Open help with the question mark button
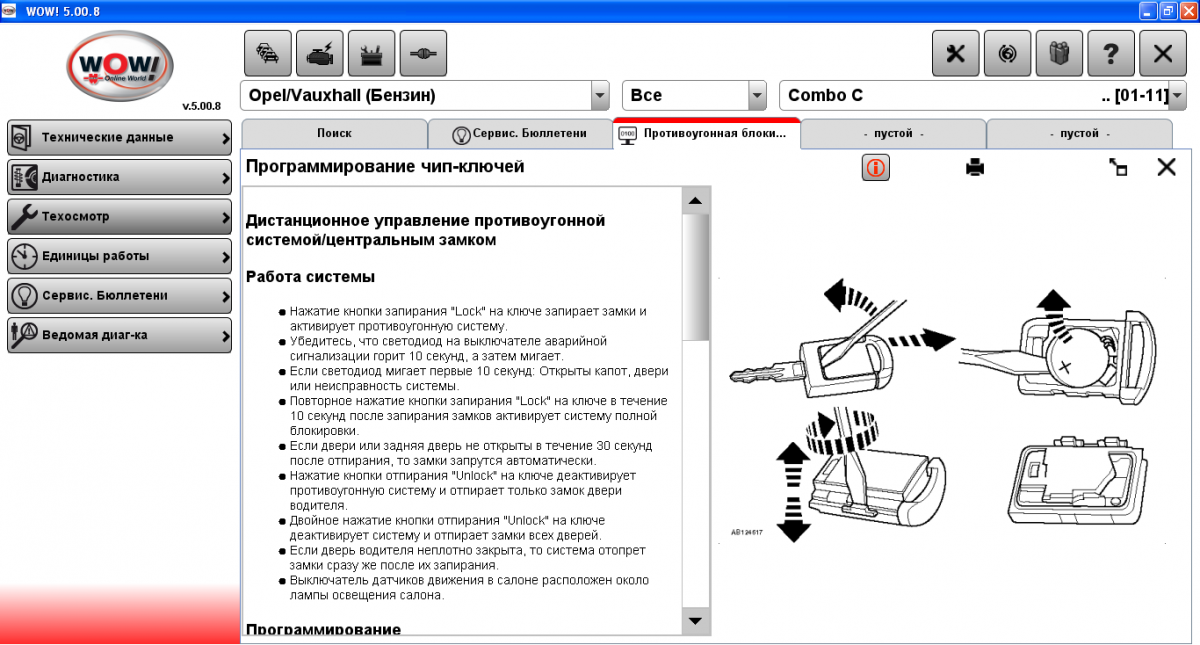The width and height of the screenshot is (1200, 645). (1112, 54)
